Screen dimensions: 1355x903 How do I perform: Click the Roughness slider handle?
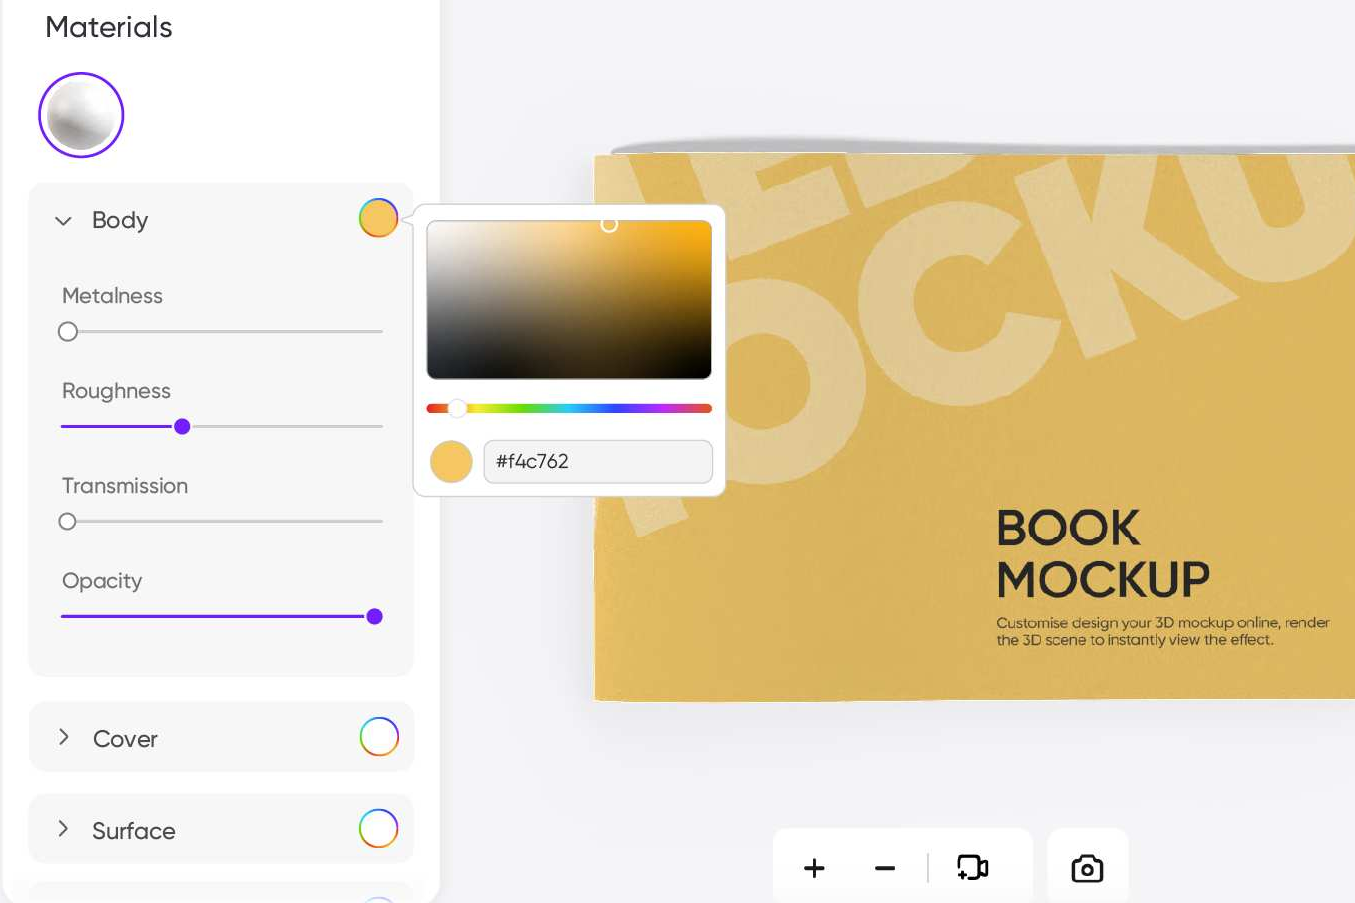click(x=182, y=427)
